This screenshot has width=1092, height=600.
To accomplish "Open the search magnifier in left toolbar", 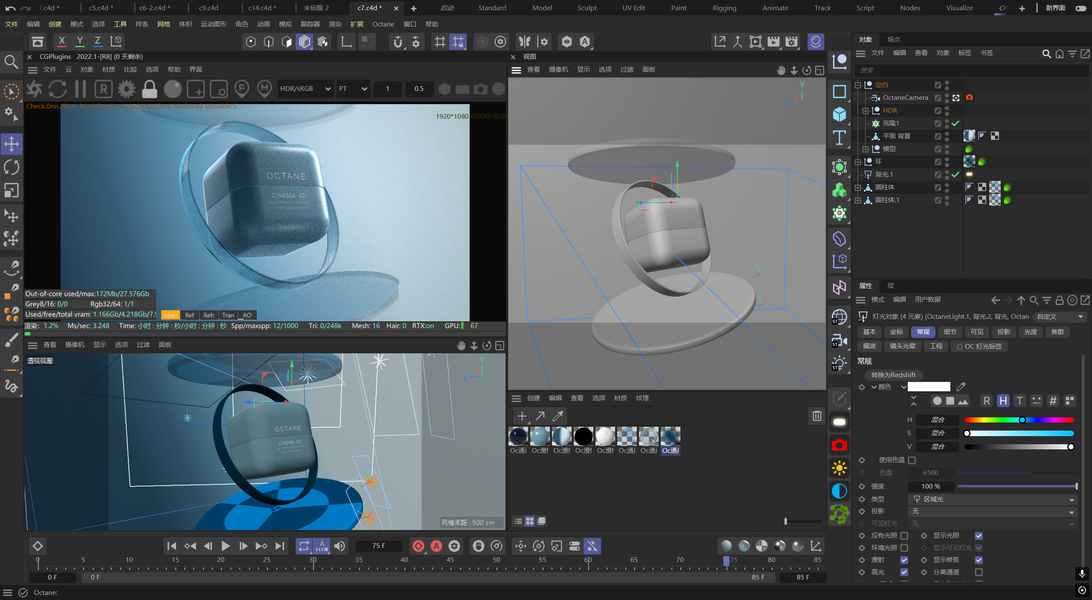I will (x=11, y=63).
